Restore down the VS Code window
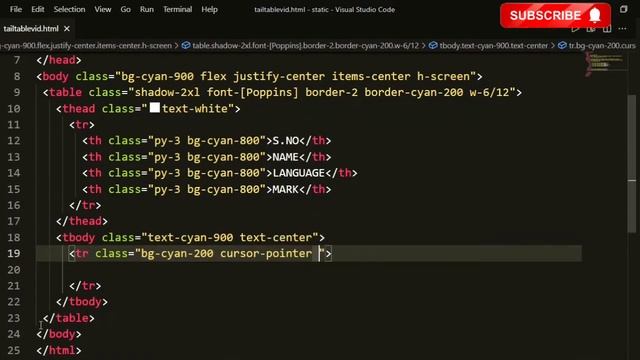 coord(623,9)
